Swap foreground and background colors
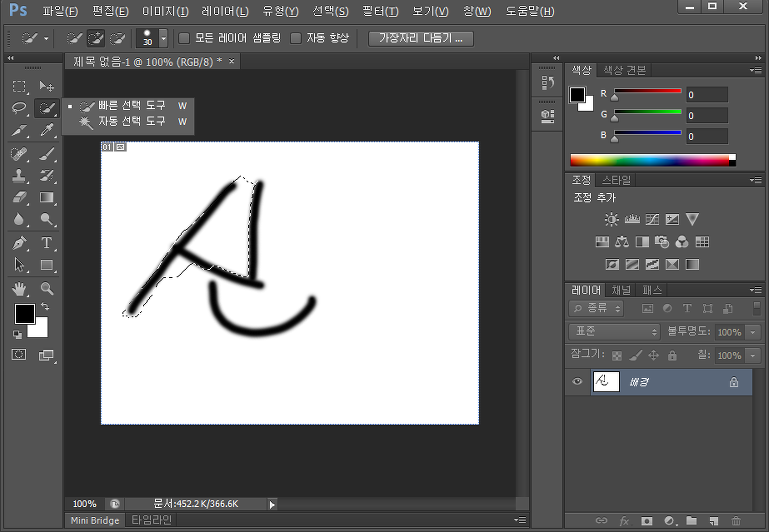The height and width of the screenshot is (532, 769). [x=45, y=306]
